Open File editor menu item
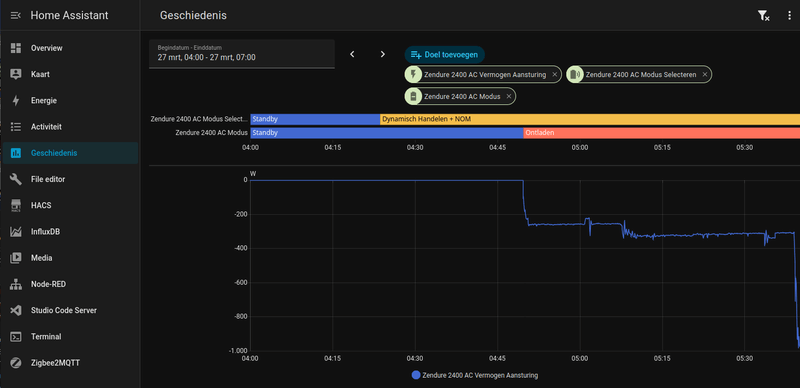This screenshot has height=388, width=800. tap(70, 179)
